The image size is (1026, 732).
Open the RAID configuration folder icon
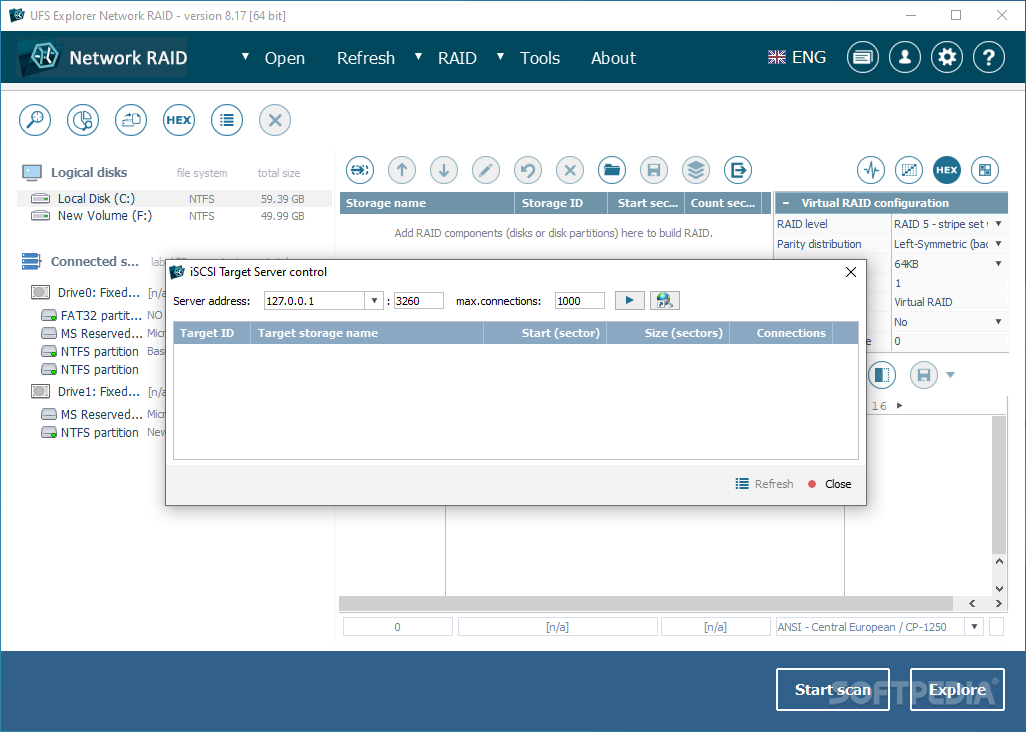pyautogui.click(x=612, y=170)
